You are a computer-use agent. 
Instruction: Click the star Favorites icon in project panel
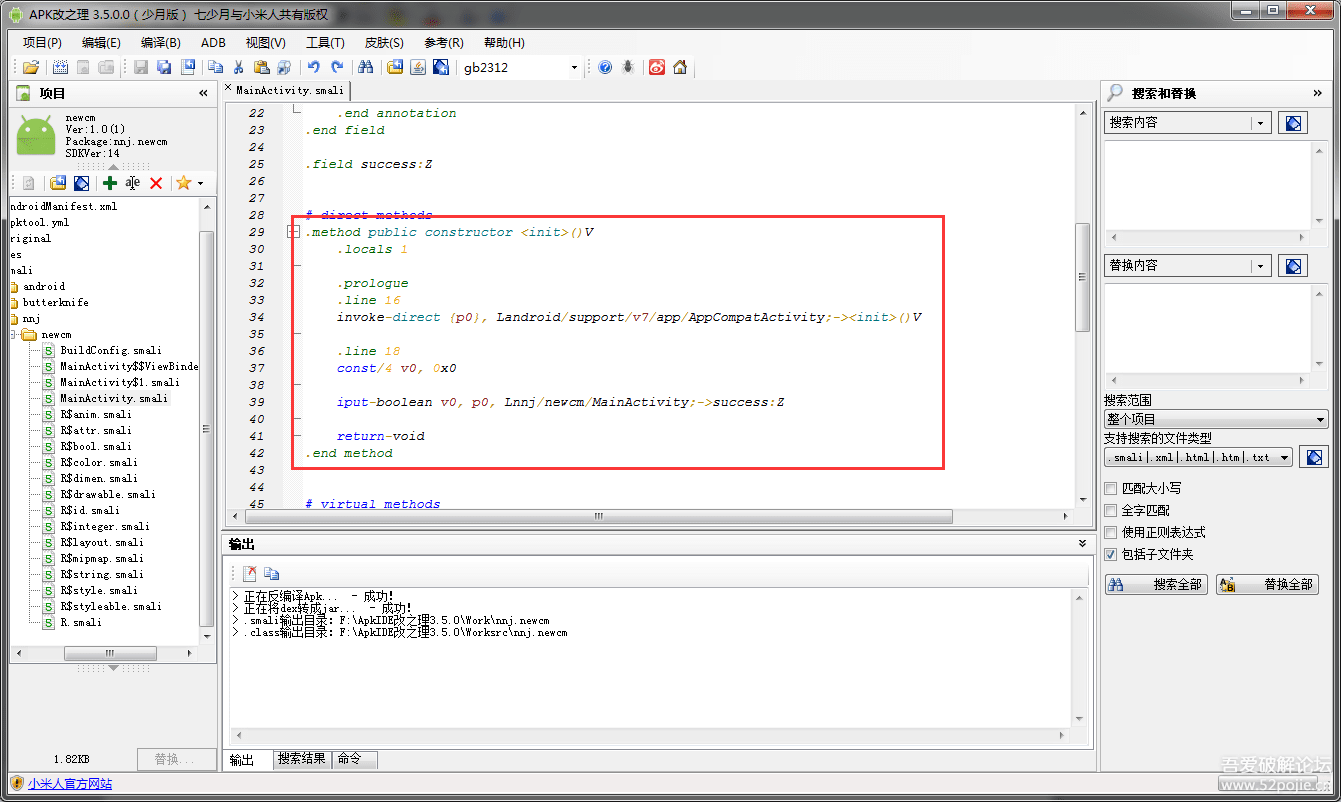click(183, 183)
